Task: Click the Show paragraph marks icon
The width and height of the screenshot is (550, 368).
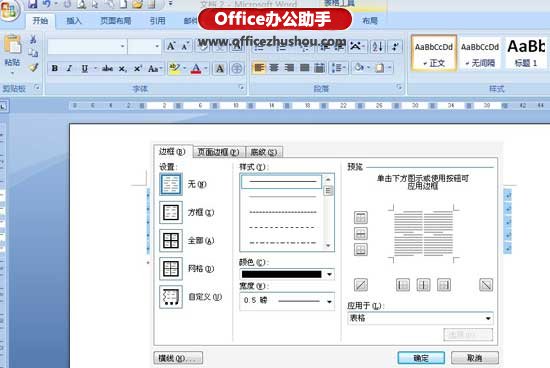Action: pos(395,46)
